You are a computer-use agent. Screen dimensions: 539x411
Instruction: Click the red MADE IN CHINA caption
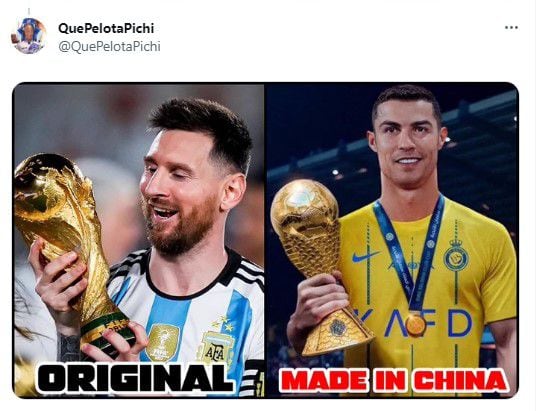tap(393, 380)
